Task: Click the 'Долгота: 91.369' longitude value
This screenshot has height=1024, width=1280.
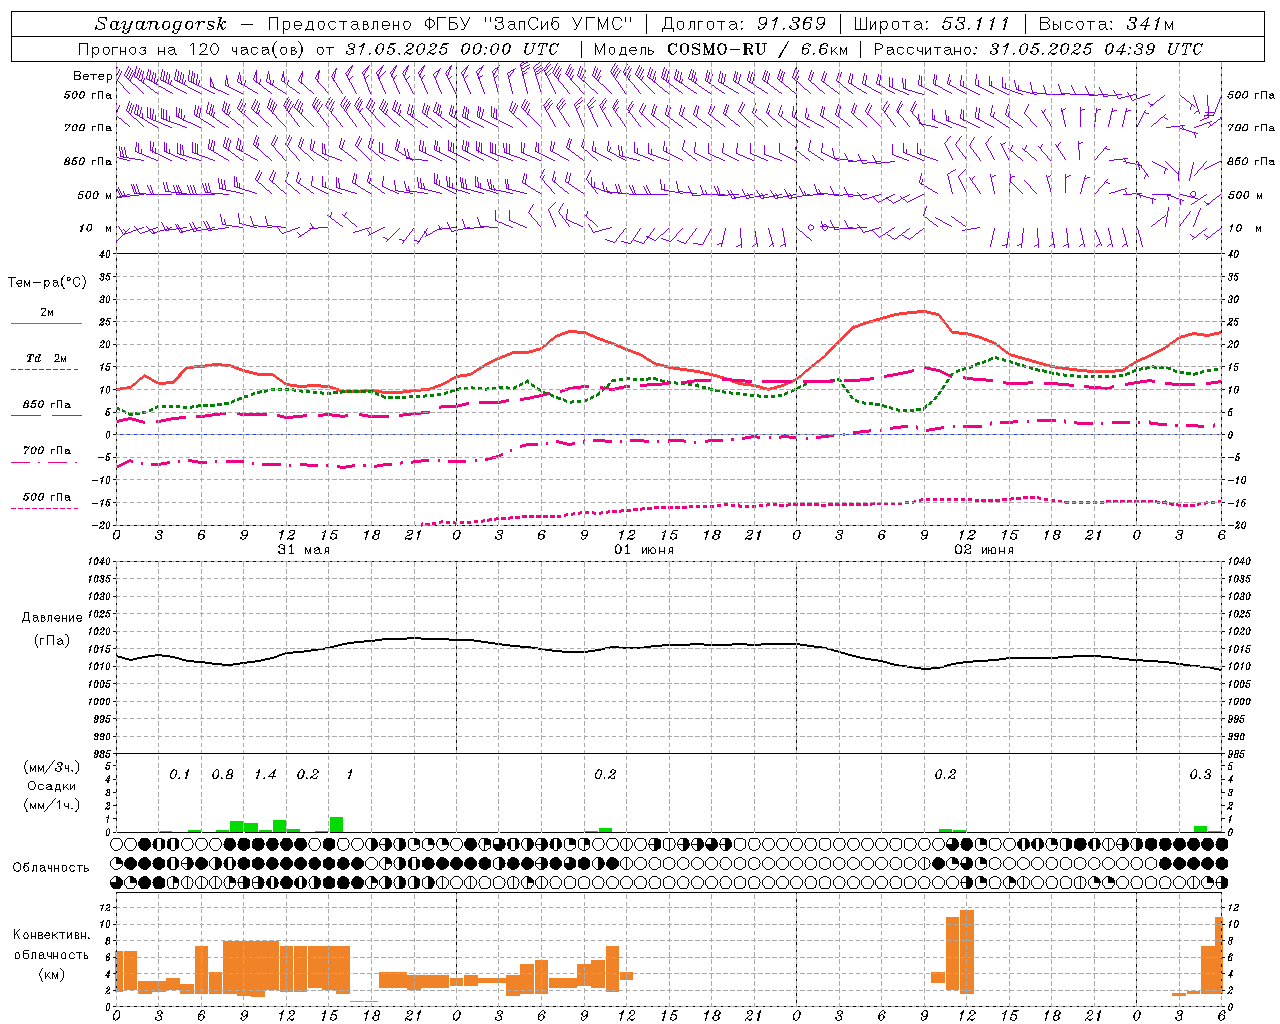Action: tap(744, 24)
